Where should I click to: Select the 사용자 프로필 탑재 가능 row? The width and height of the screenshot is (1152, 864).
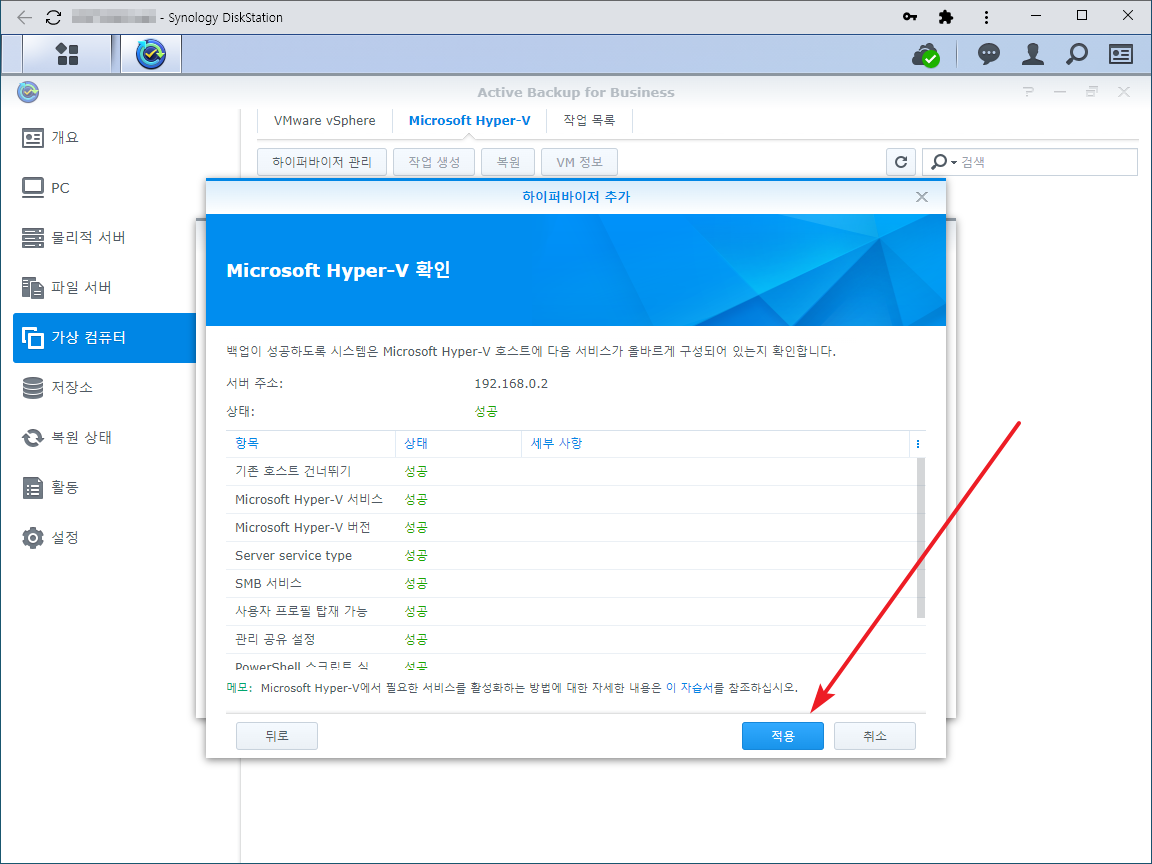[x=572, y=611]
